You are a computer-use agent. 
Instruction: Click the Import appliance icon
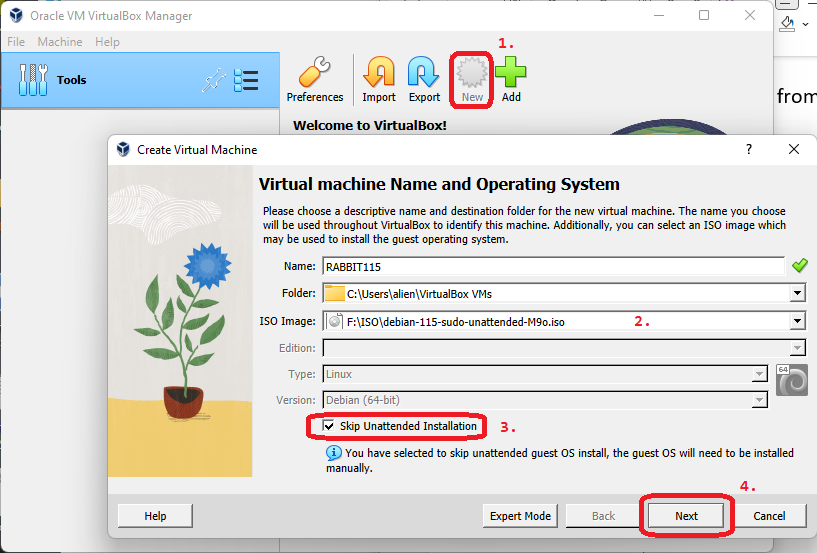tap(379, 80)
